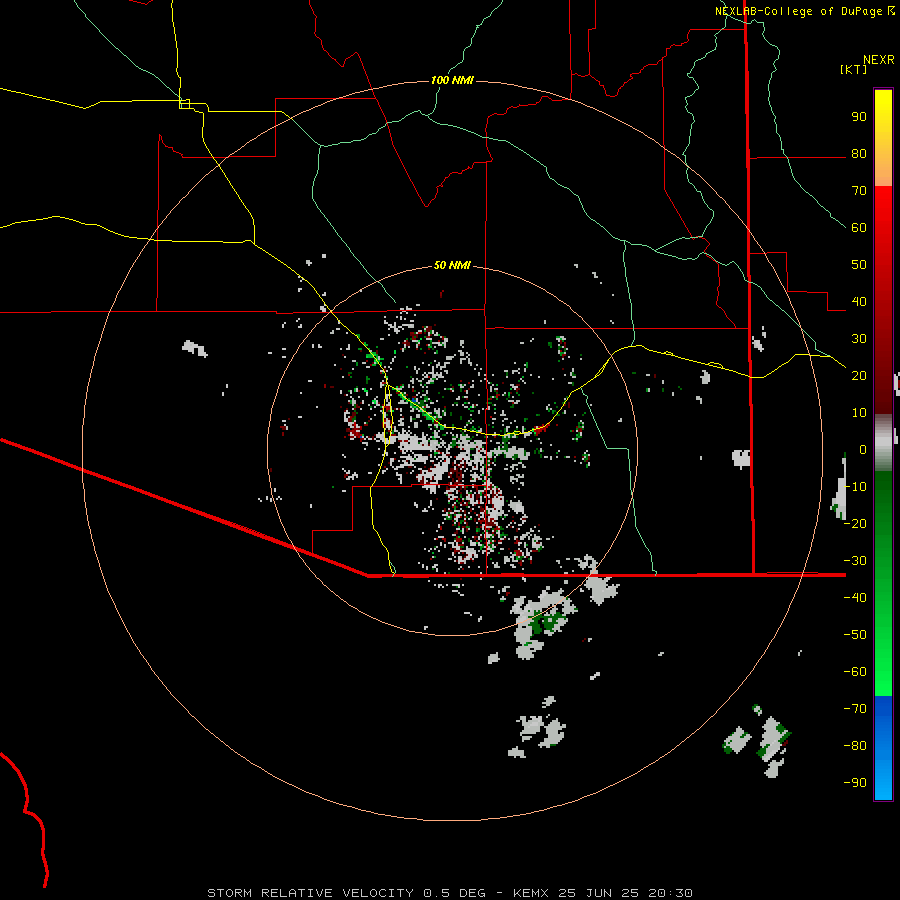Click the -90 value on the velocity scale
Screen dimensions: 900x900
coord(855,783)
